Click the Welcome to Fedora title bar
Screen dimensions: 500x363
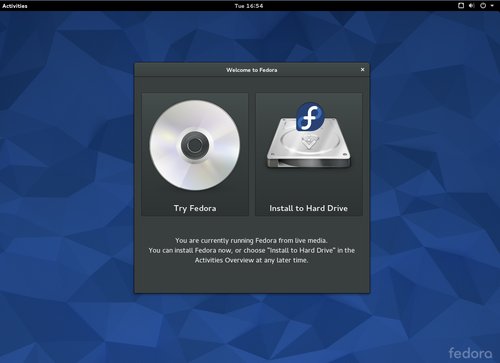coord(252,70)
